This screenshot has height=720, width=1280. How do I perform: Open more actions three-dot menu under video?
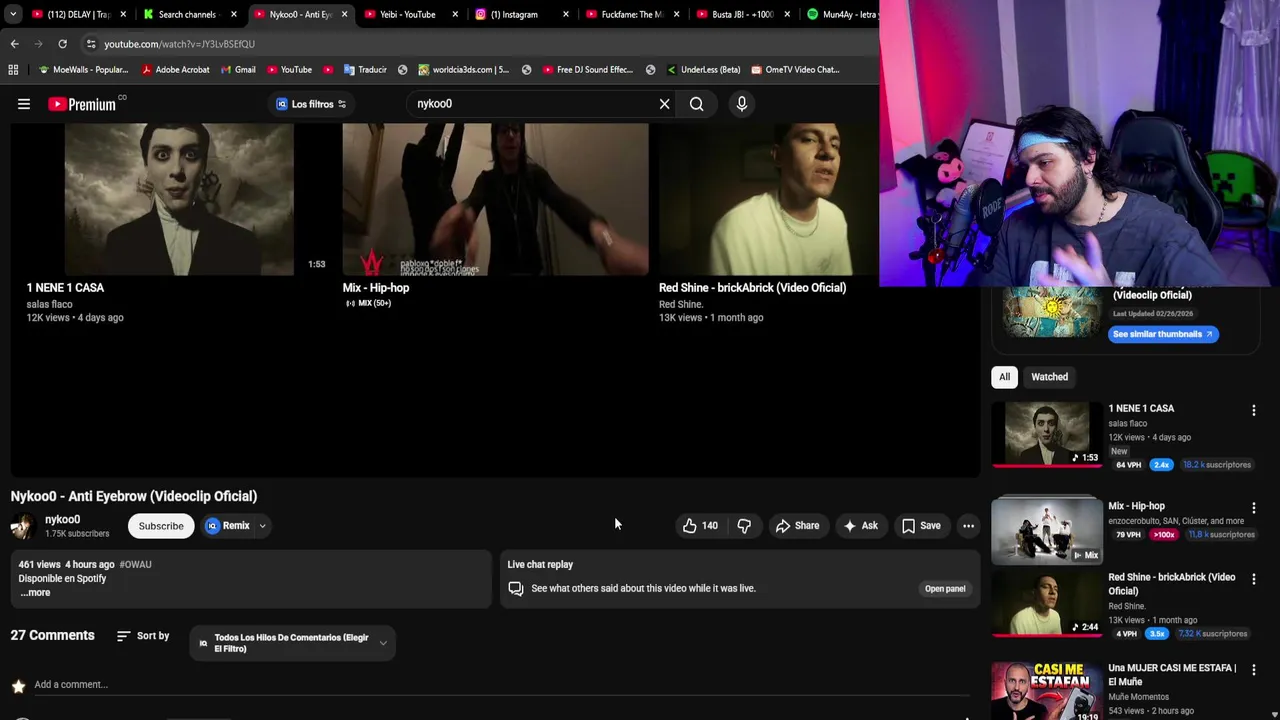pos(968,525)
